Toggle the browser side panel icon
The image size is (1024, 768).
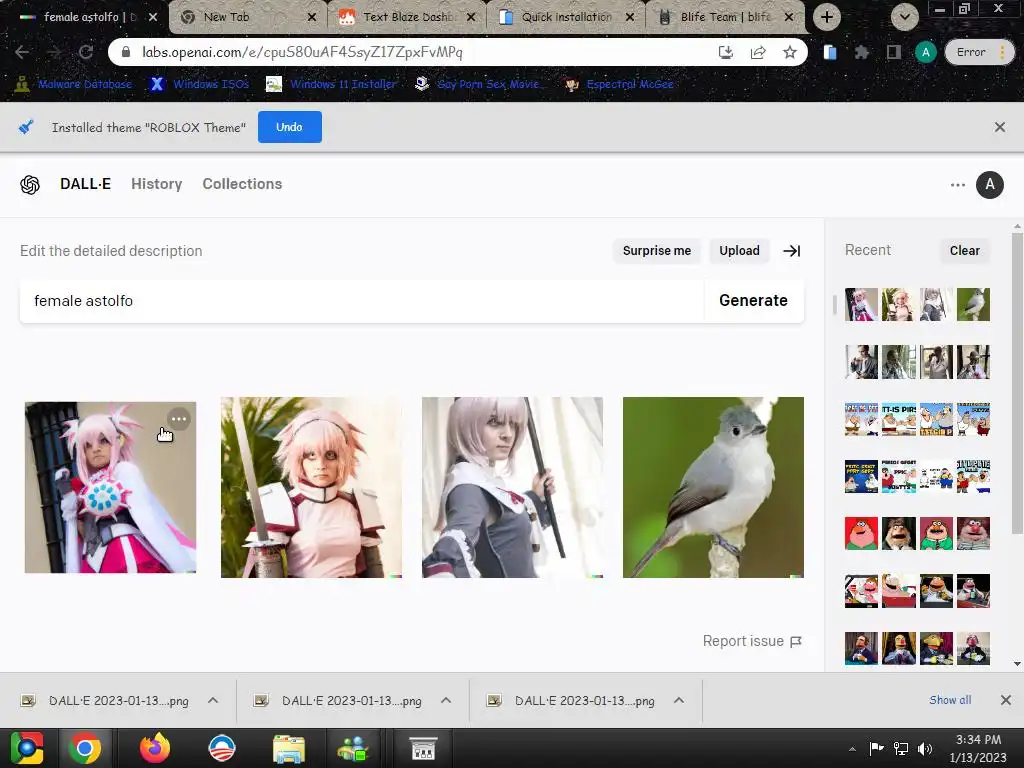click(x=893, y=52)
